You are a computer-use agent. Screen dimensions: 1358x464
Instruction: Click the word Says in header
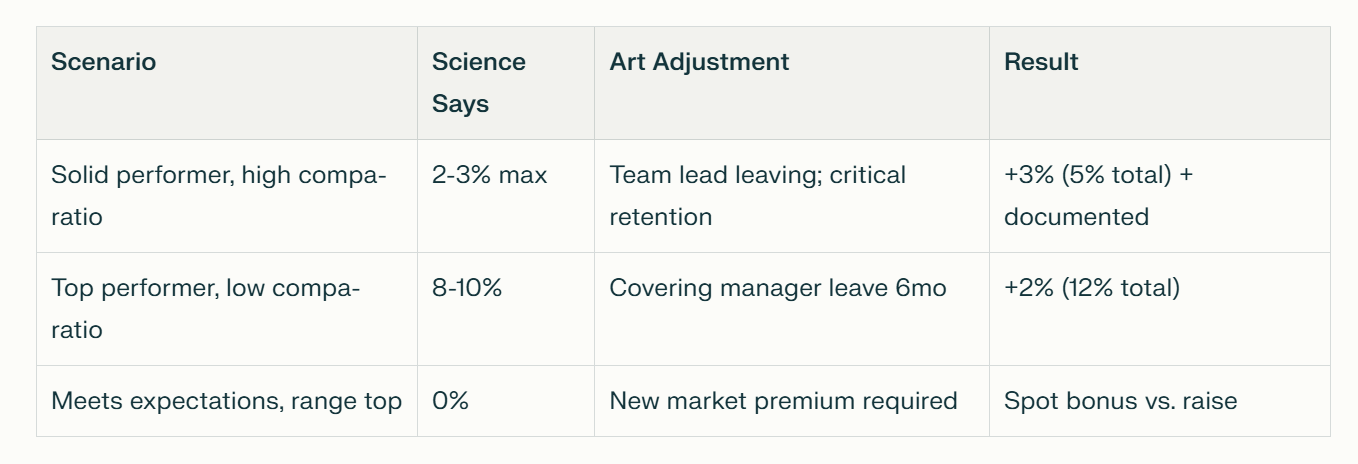pyautogui.click(x=460, y=104)
